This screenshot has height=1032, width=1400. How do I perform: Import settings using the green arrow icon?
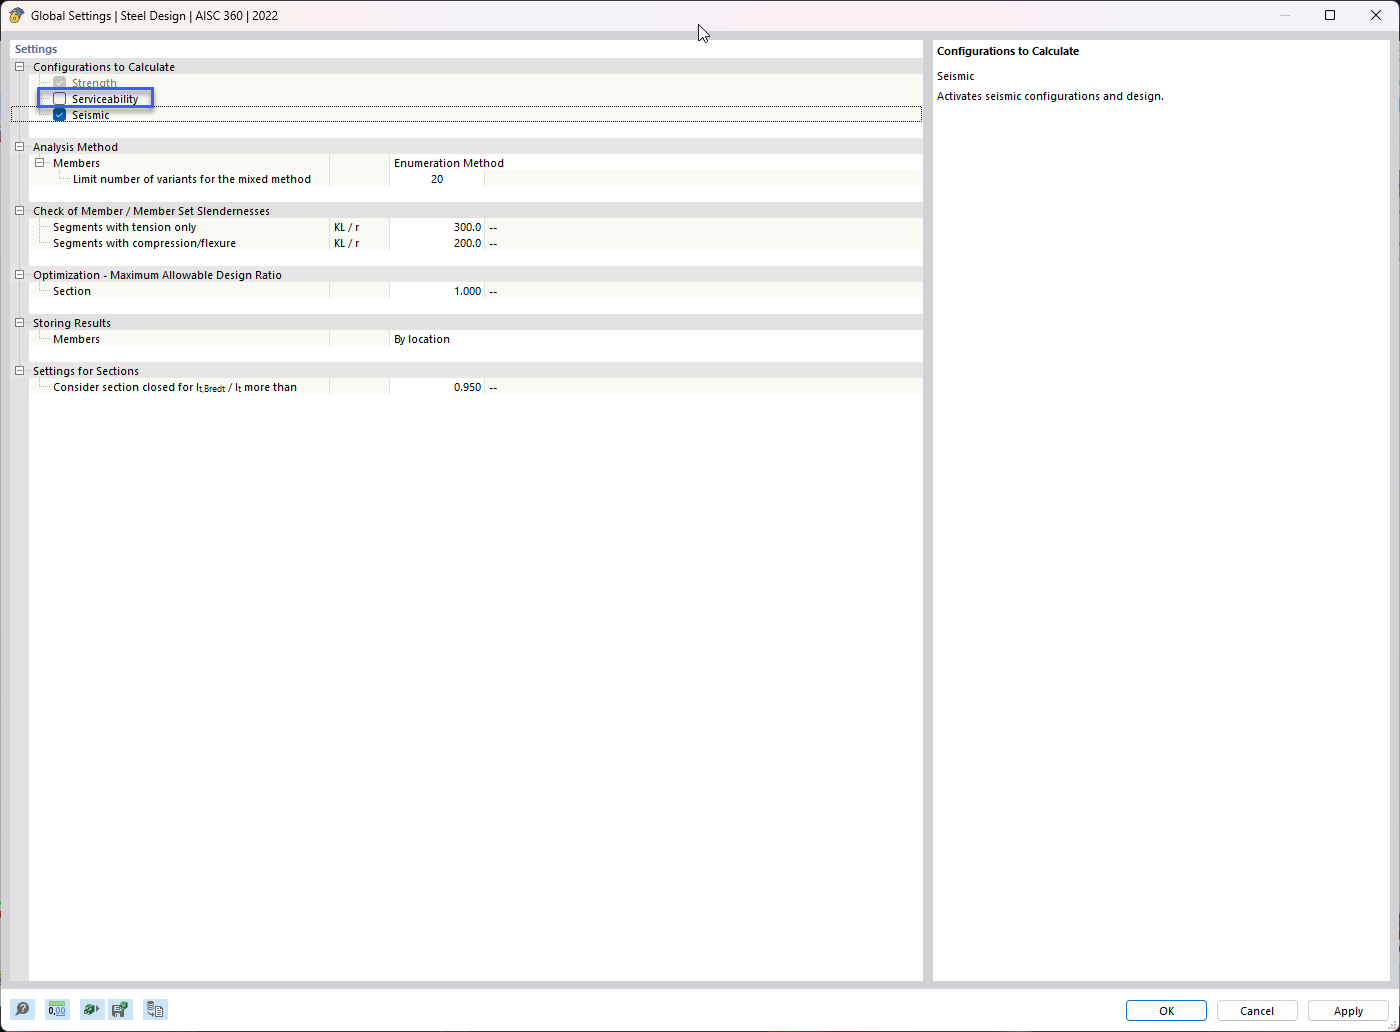coord(91,1009)
